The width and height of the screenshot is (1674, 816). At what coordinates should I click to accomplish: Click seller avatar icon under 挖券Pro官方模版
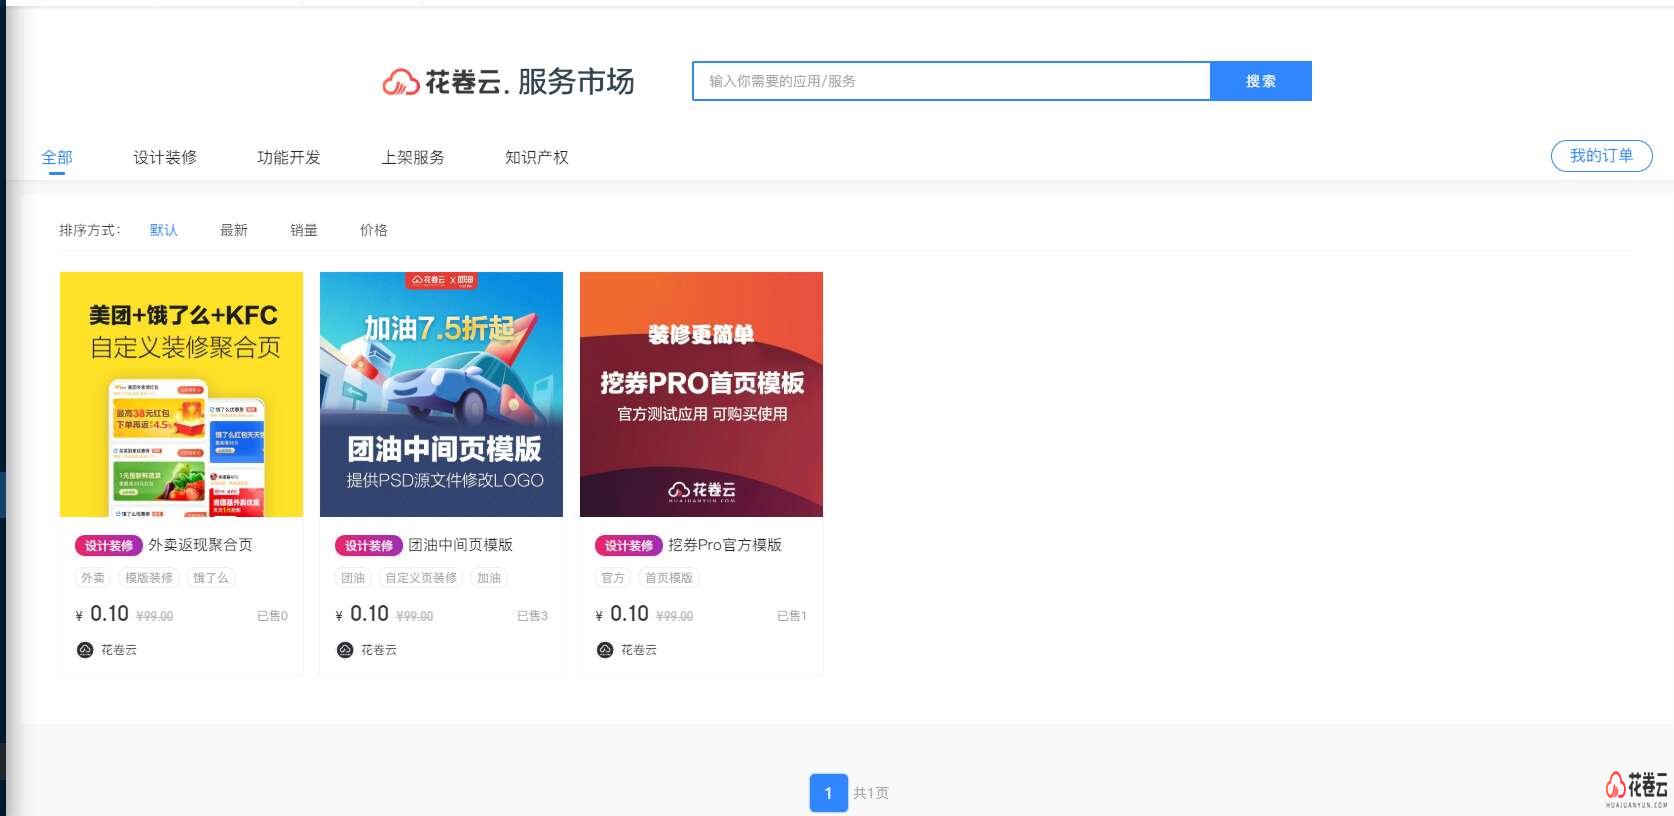(x=605, y=650)
